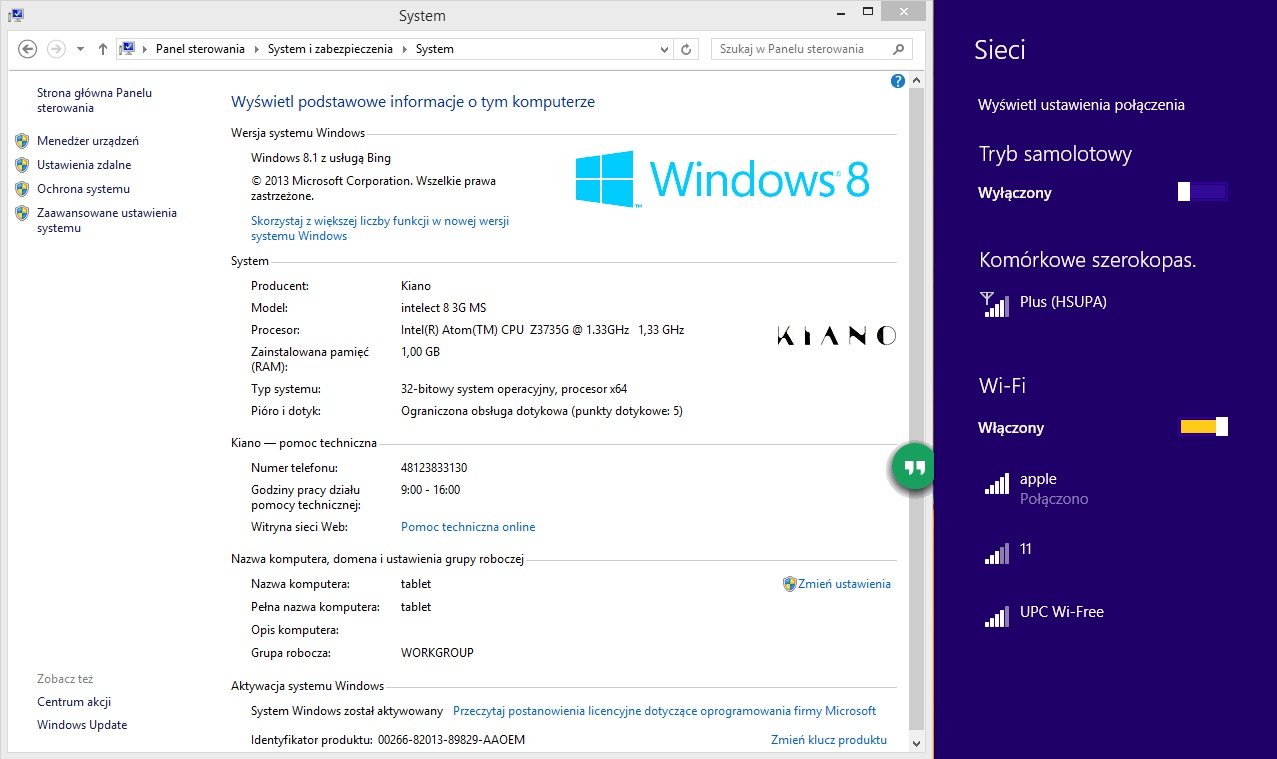Open Windows Update link
Screen dimensions: 1277x759
point(82,725)
